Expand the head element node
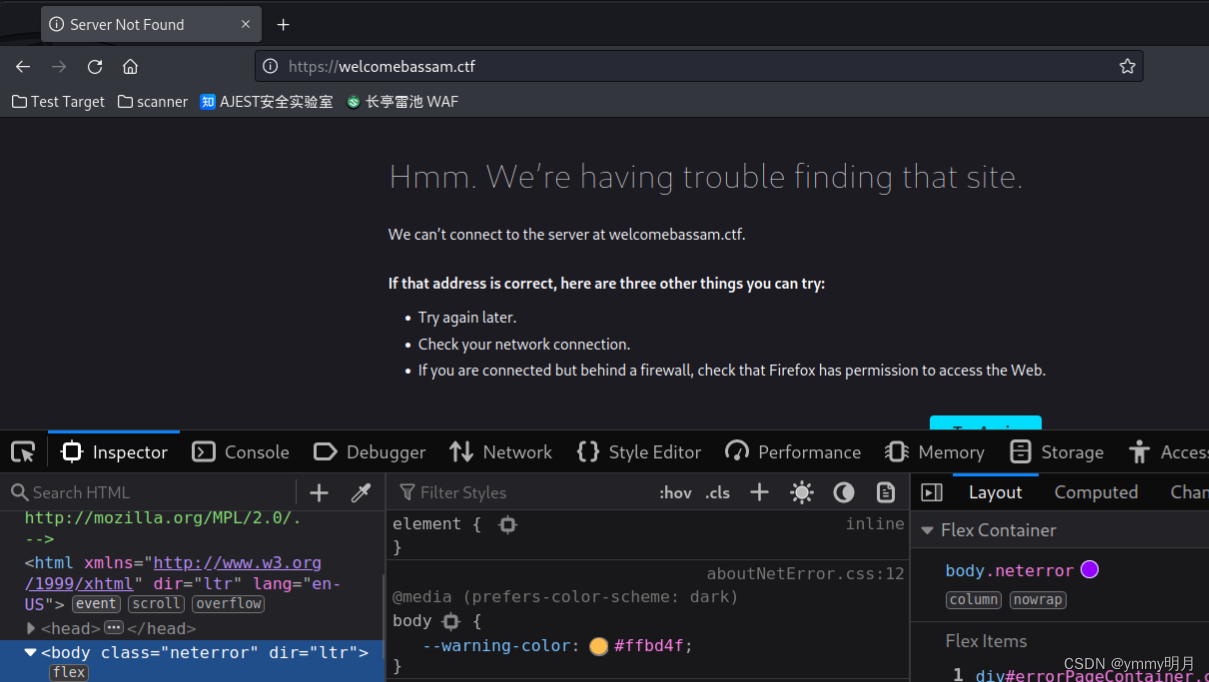The width and height of the screenshot is (1209, 682). (31, 628)
